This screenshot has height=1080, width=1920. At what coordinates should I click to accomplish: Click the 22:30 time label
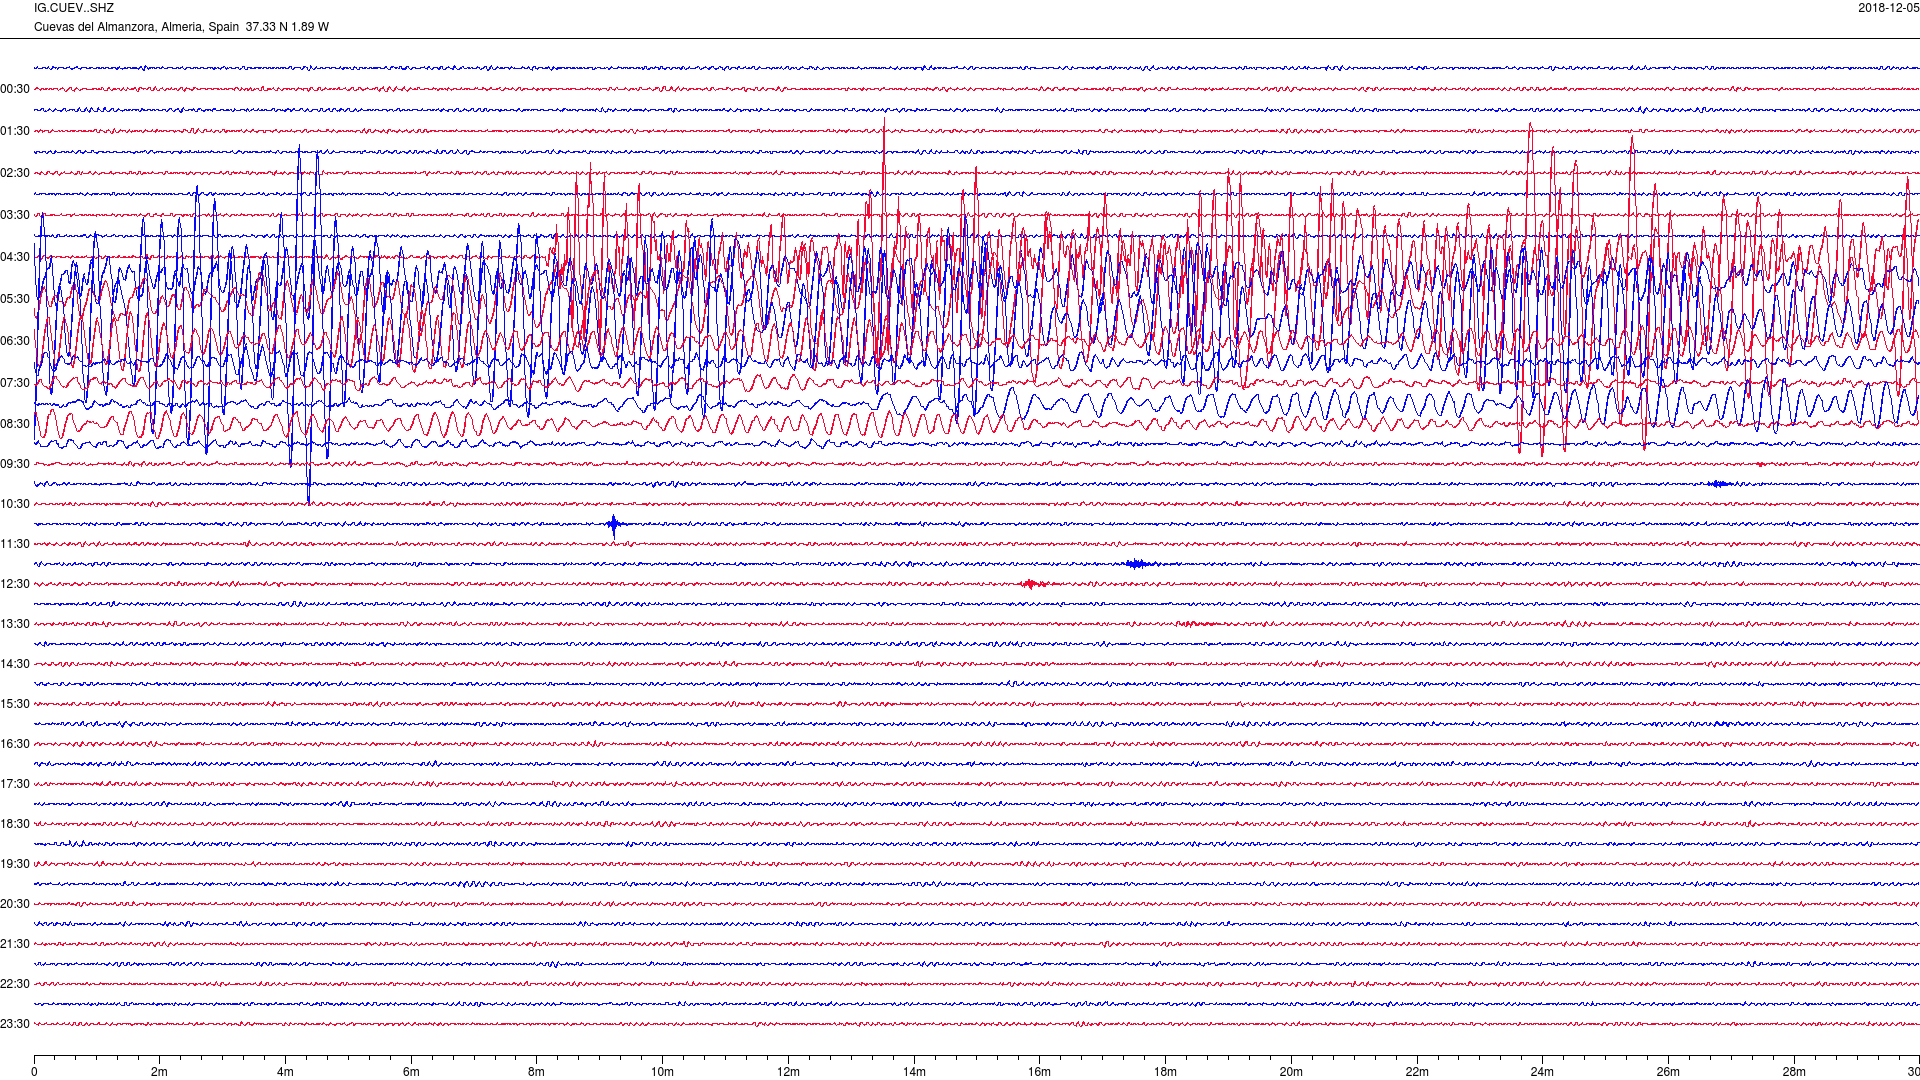15,984
